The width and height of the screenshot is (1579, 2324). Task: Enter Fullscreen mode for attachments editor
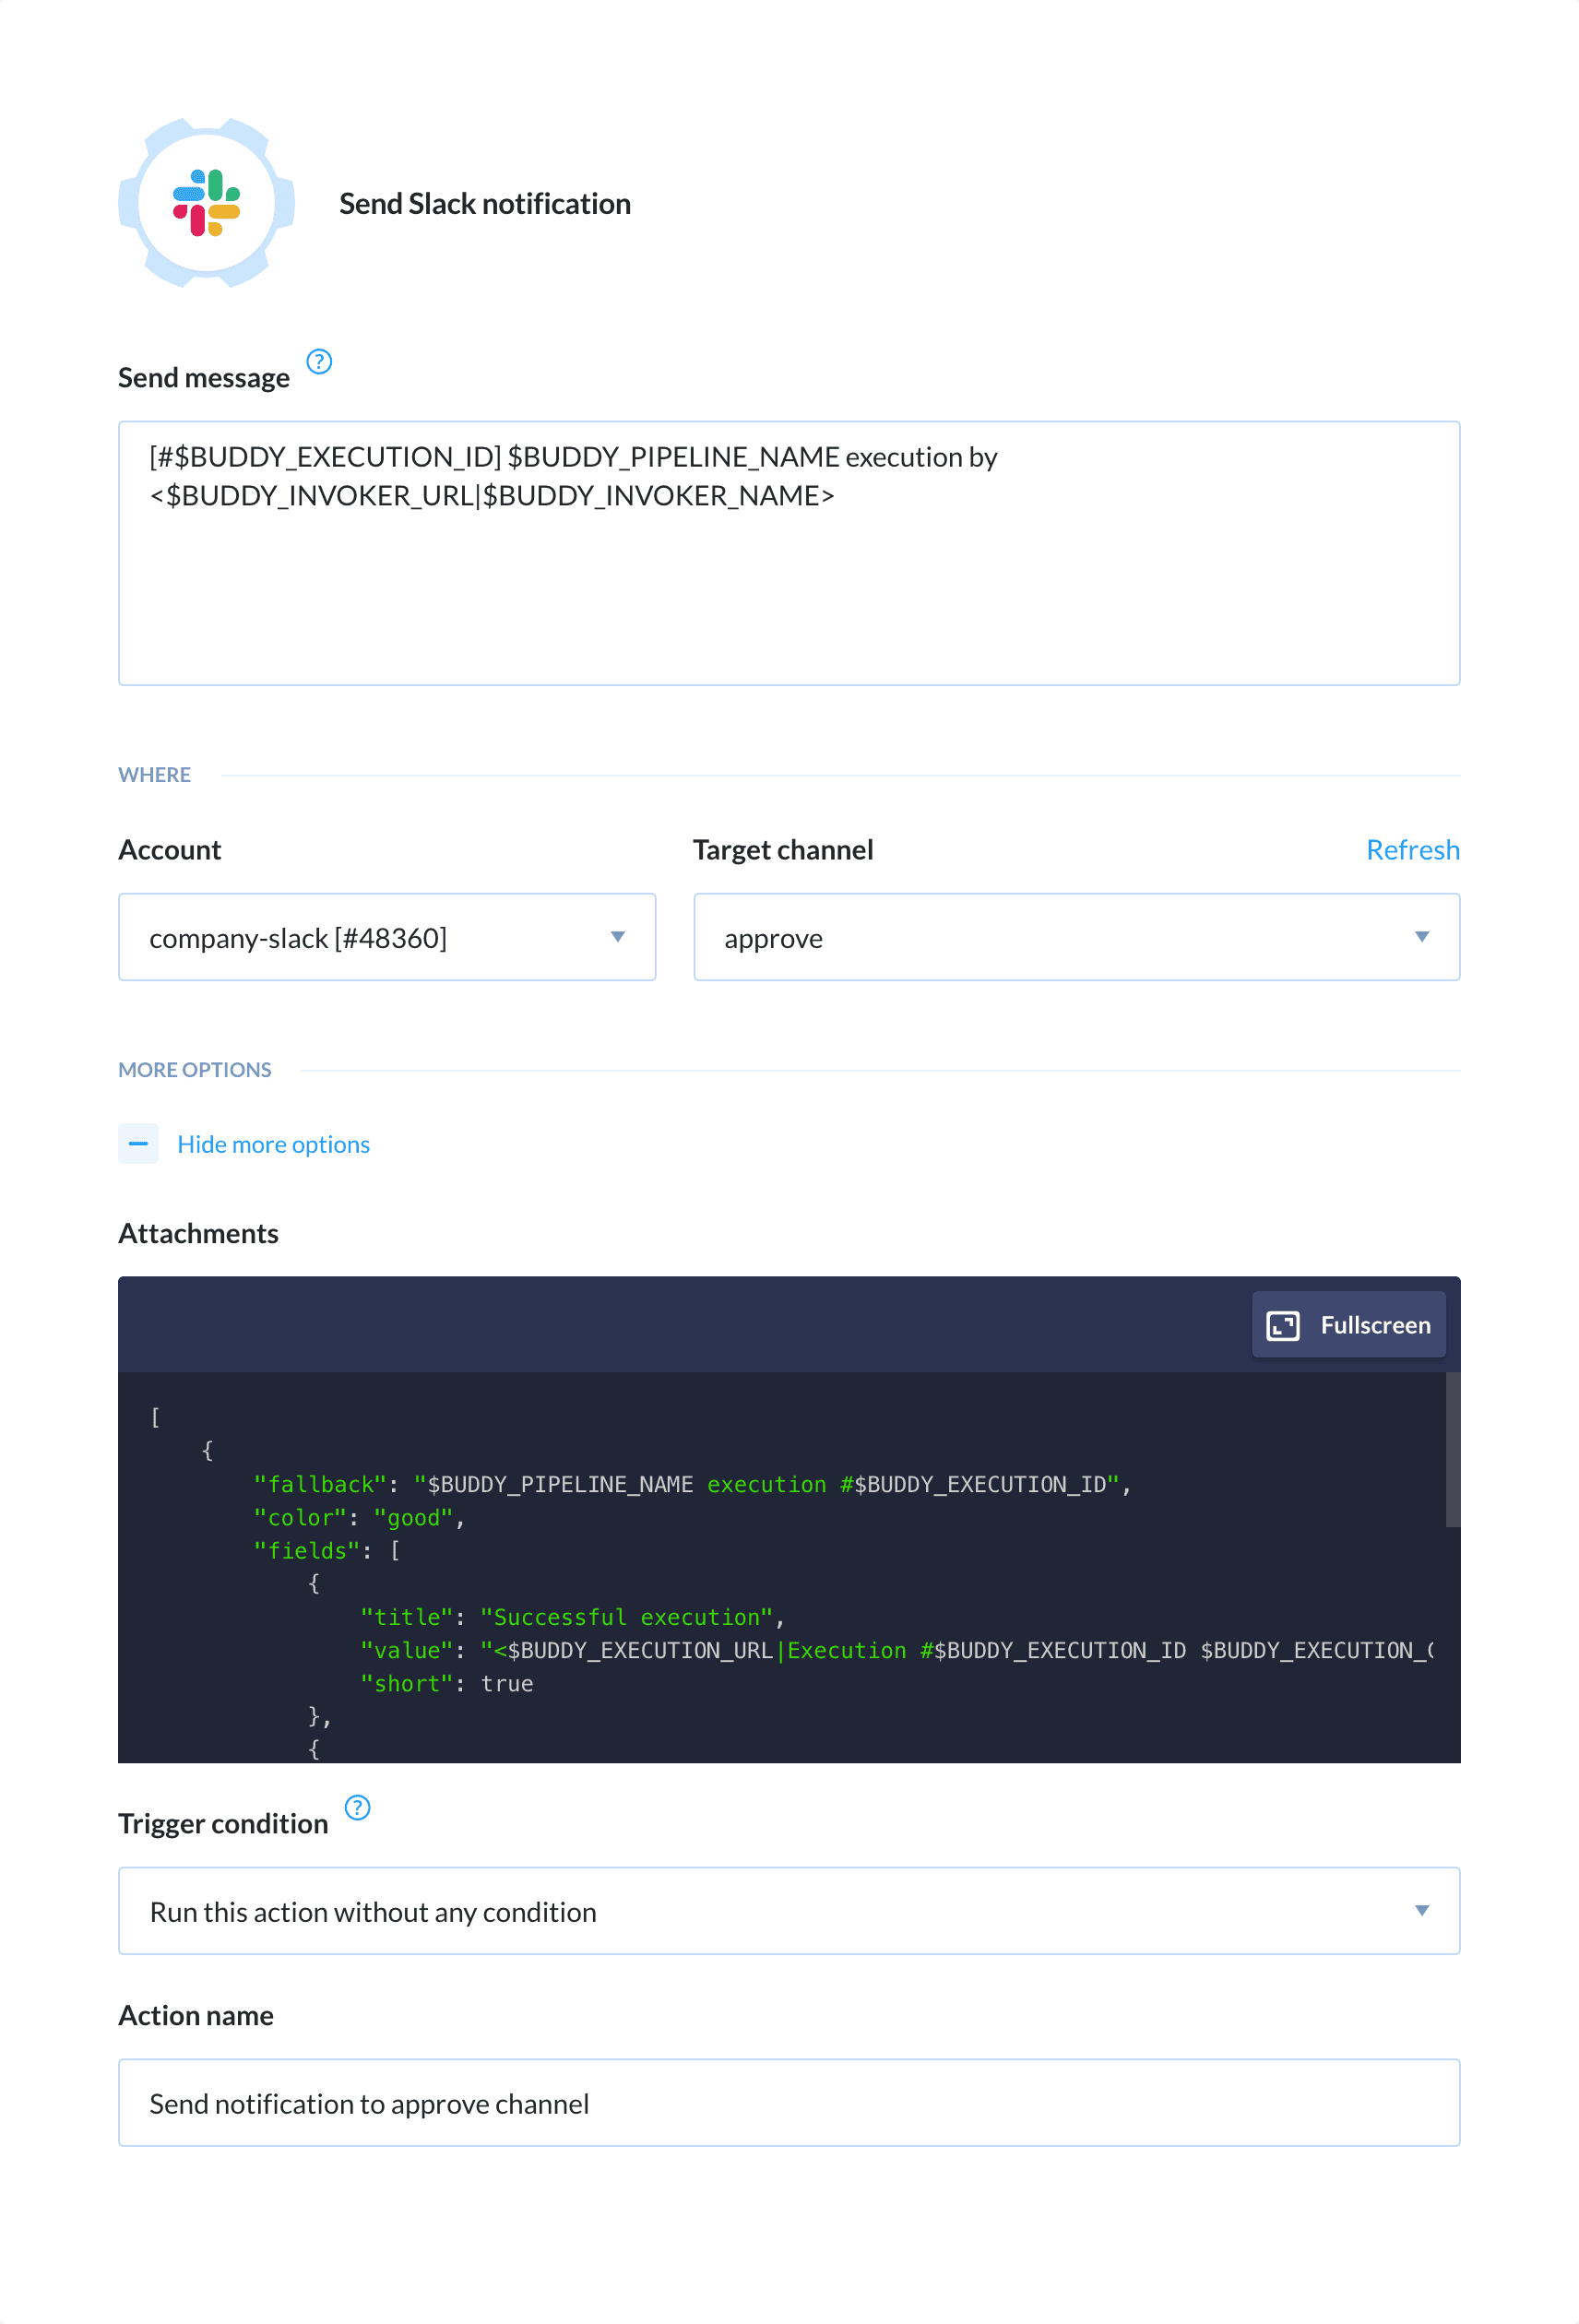pyautogui.click(x=1348, y=1324)
